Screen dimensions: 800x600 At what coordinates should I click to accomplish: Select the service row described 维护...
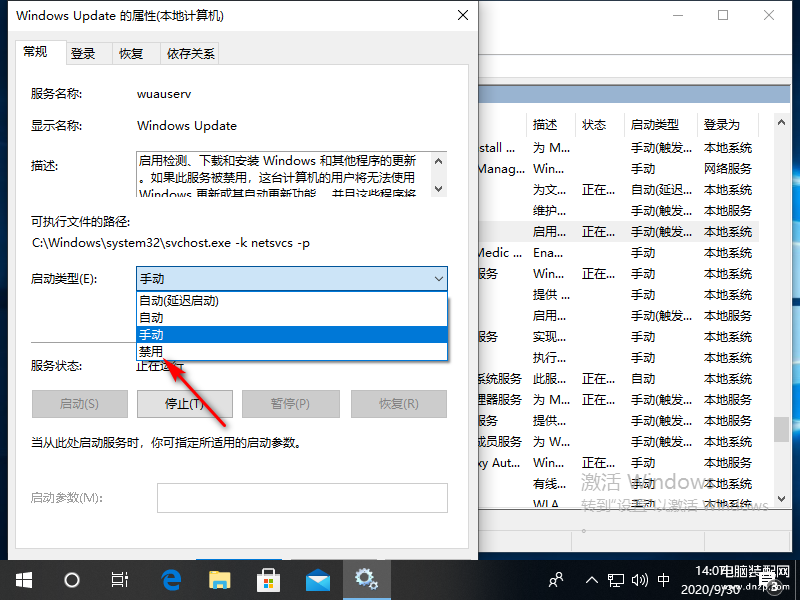tap(618, 211)
